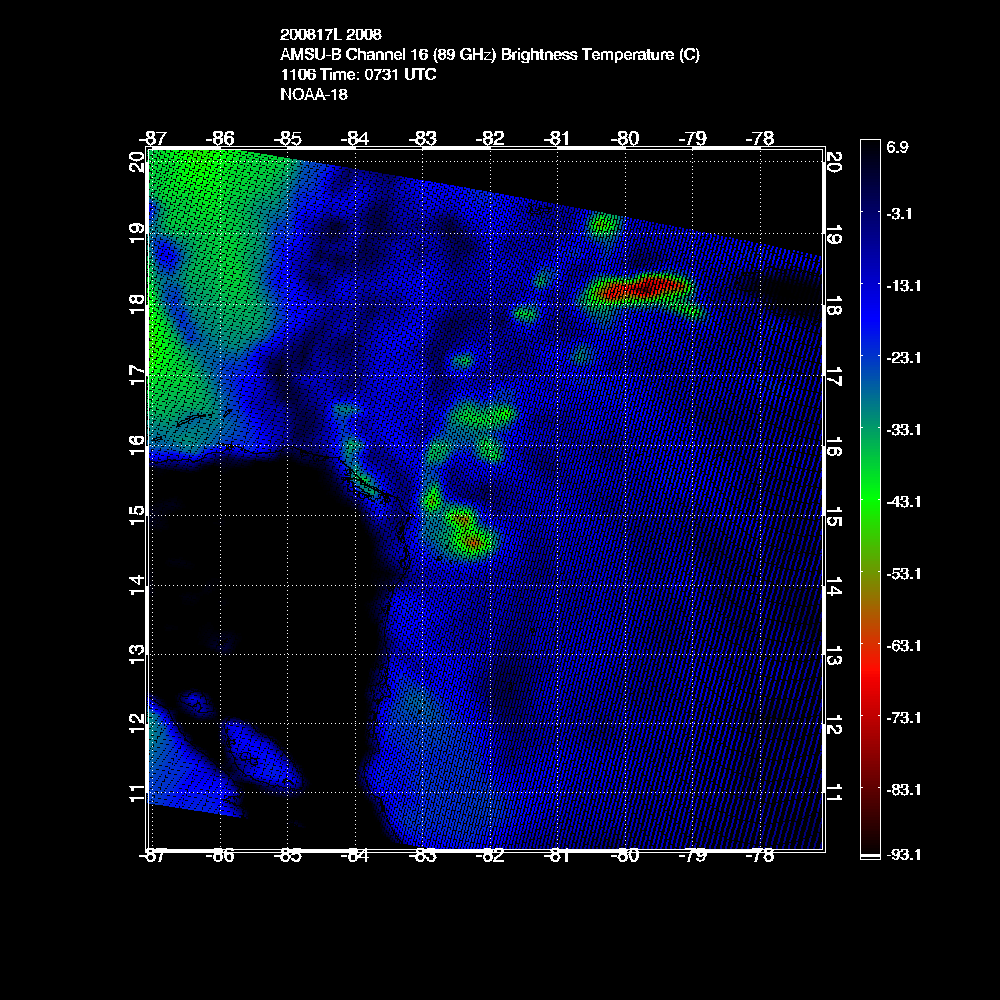
Task: Click the -84 longitude label on the top axis
Action: (355, 138)
